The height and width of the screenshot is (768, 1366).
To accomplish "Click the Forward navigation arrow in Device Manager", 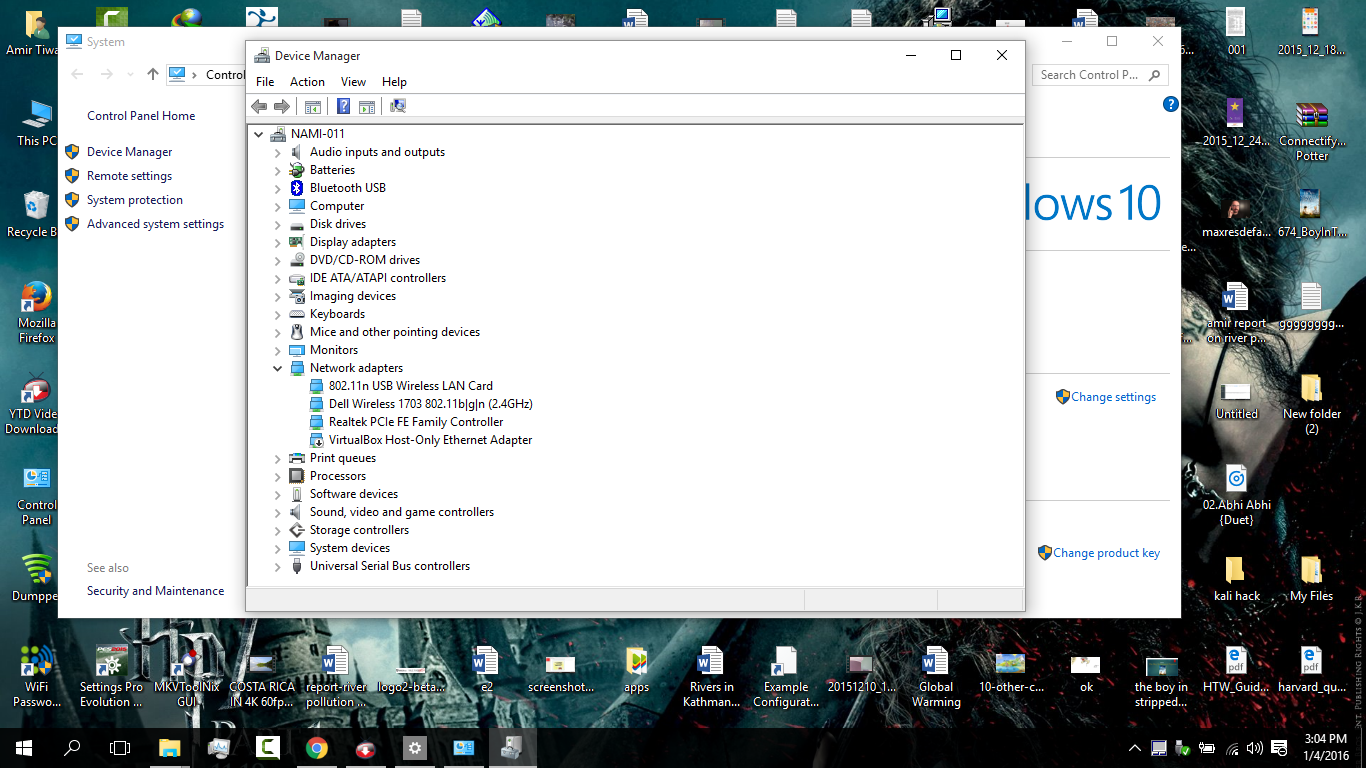I will coord(282,106).
